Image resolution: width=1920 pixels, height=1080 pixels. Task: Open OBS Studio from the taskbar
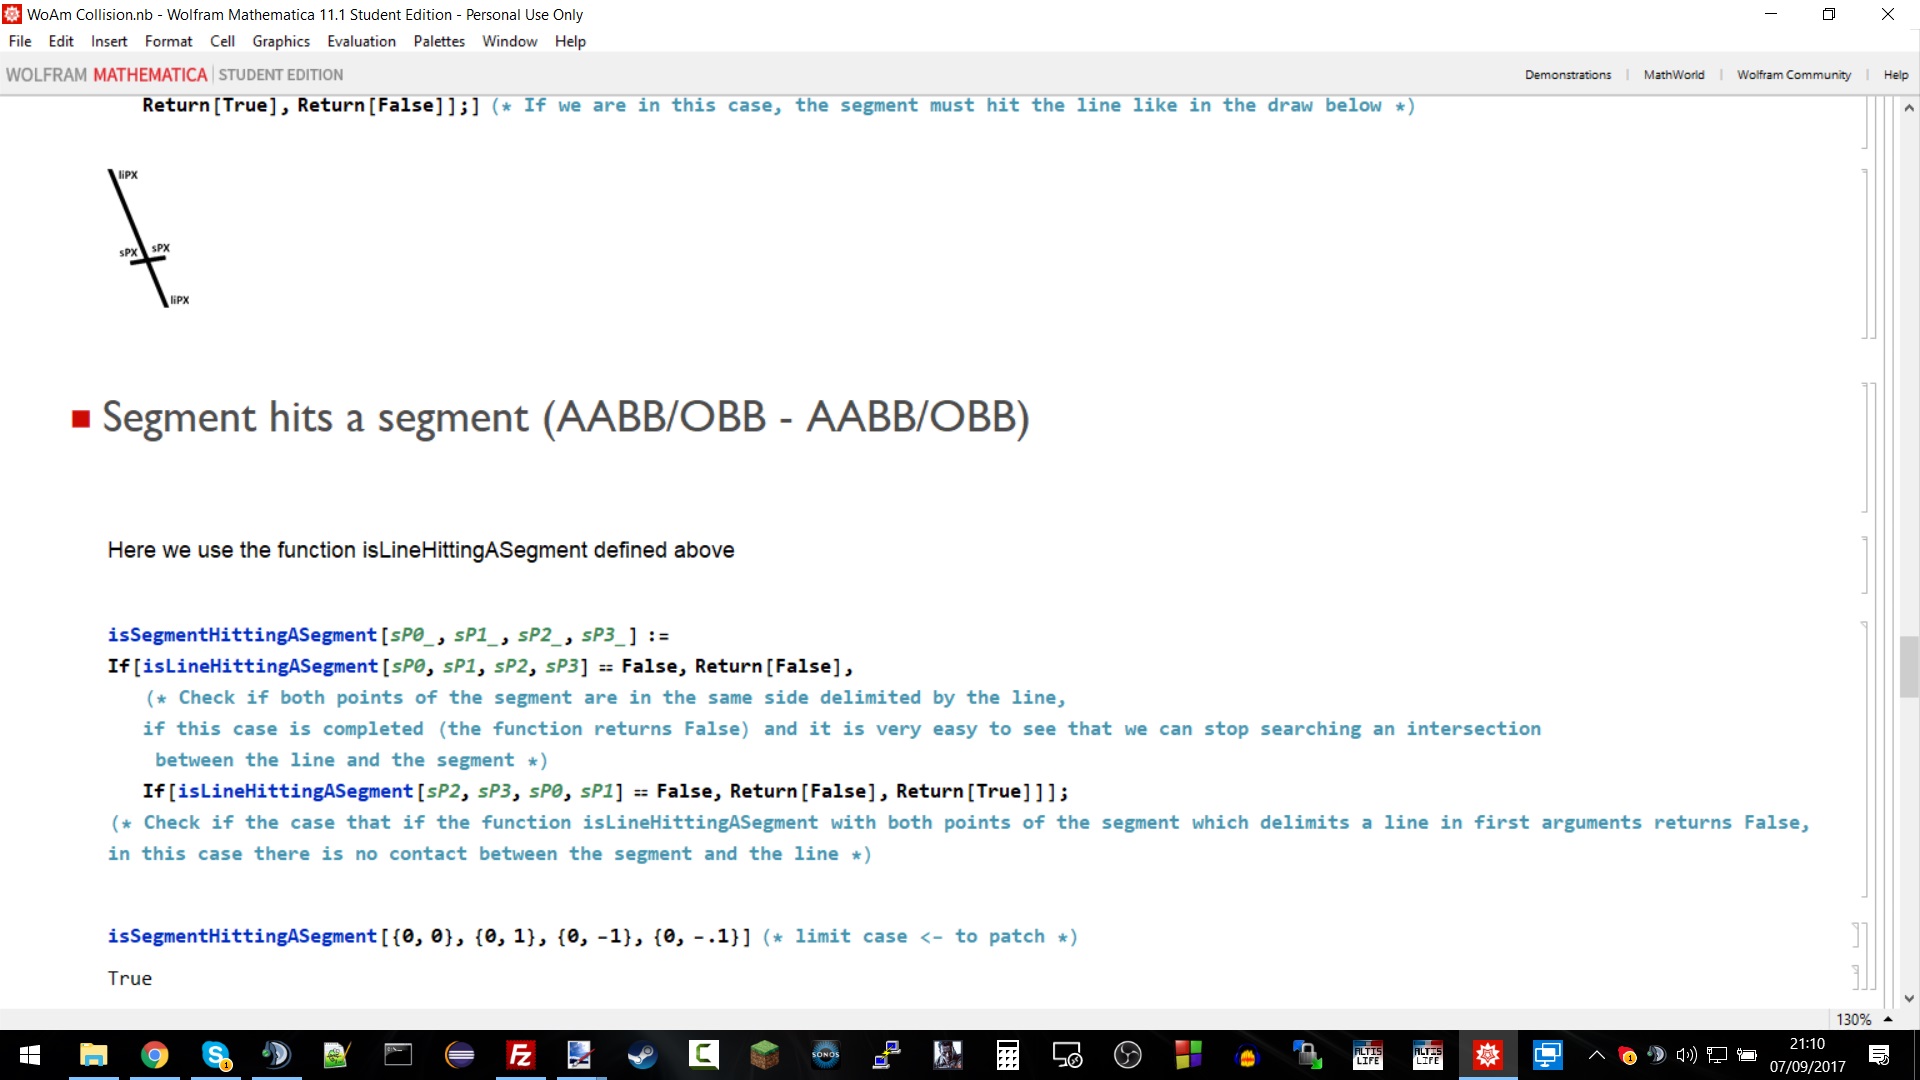pyautogui.click(x=1127, y=1055)
